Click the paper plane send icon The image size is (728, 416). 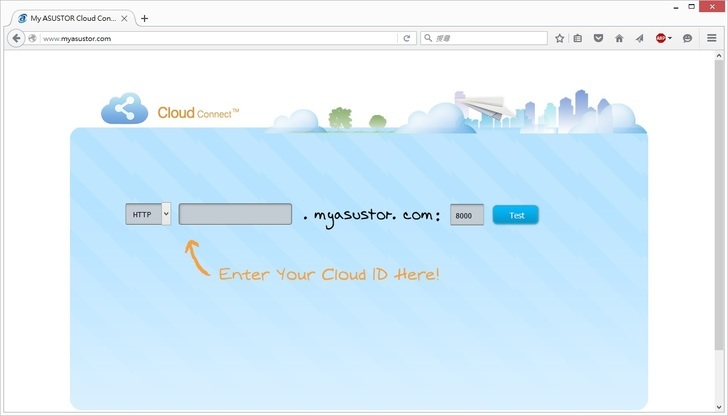click(640, 38)
